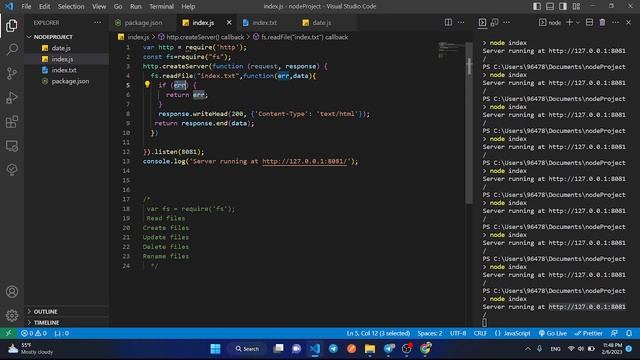Open the Help menu
This screenshot has height=360, width=640.
(188, 6)
